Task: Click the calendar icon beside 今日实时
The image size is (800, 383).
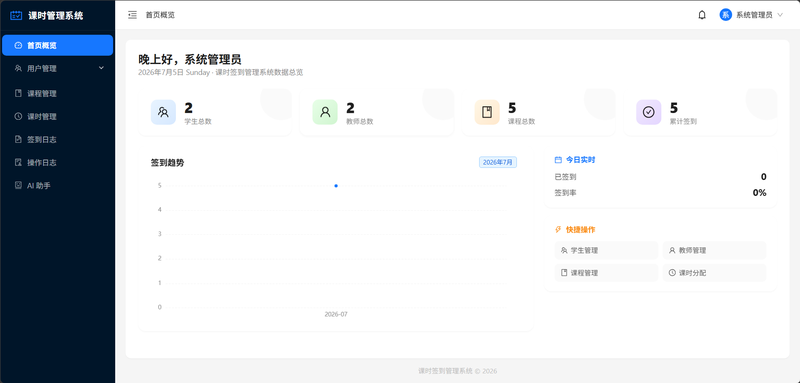Action: coord(558,160)
